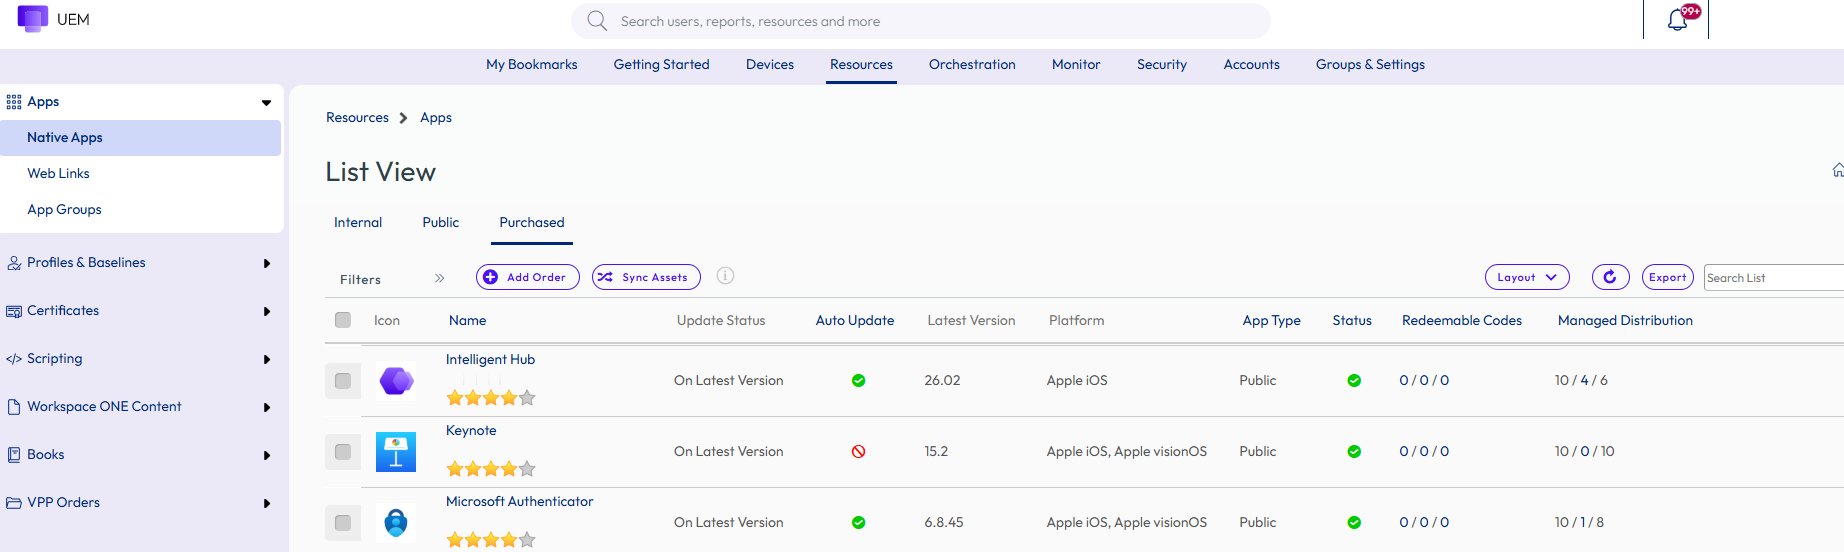Click the home icon at right edge
Image resolution: width=1844 pixels, height=552 pixels.
1838,171
